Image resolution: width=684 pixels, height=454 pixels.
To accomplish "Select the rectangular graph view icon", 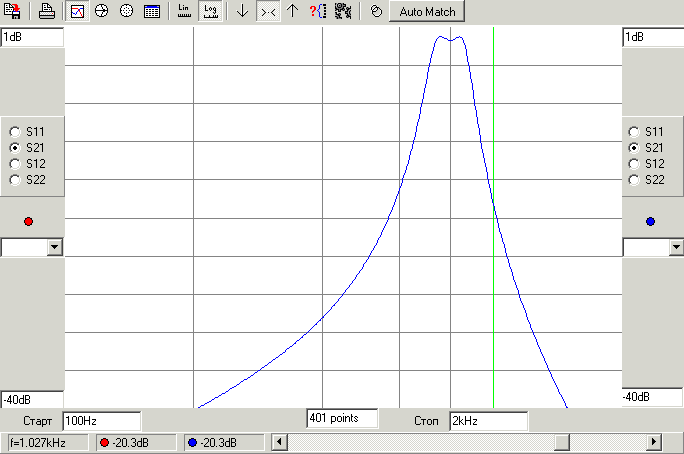I will click(77, 11).
